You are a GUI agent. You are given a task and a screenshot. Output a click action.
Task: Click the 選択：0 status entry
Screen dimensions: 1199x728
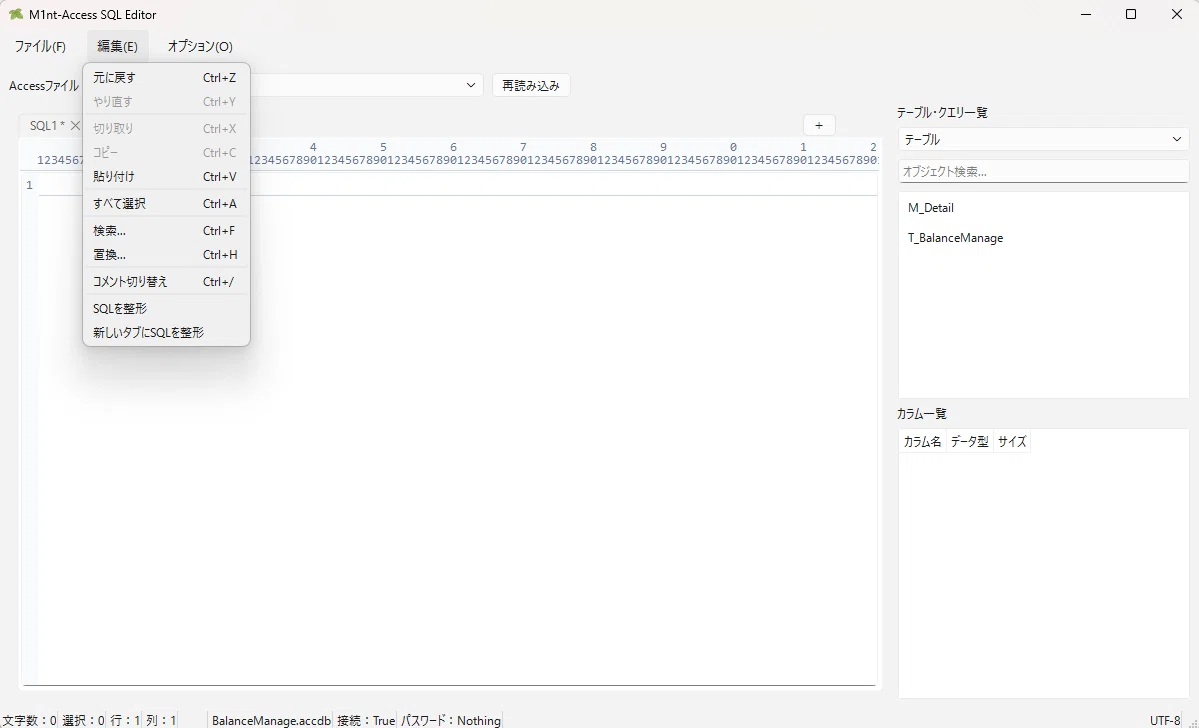tap(83, 720)
